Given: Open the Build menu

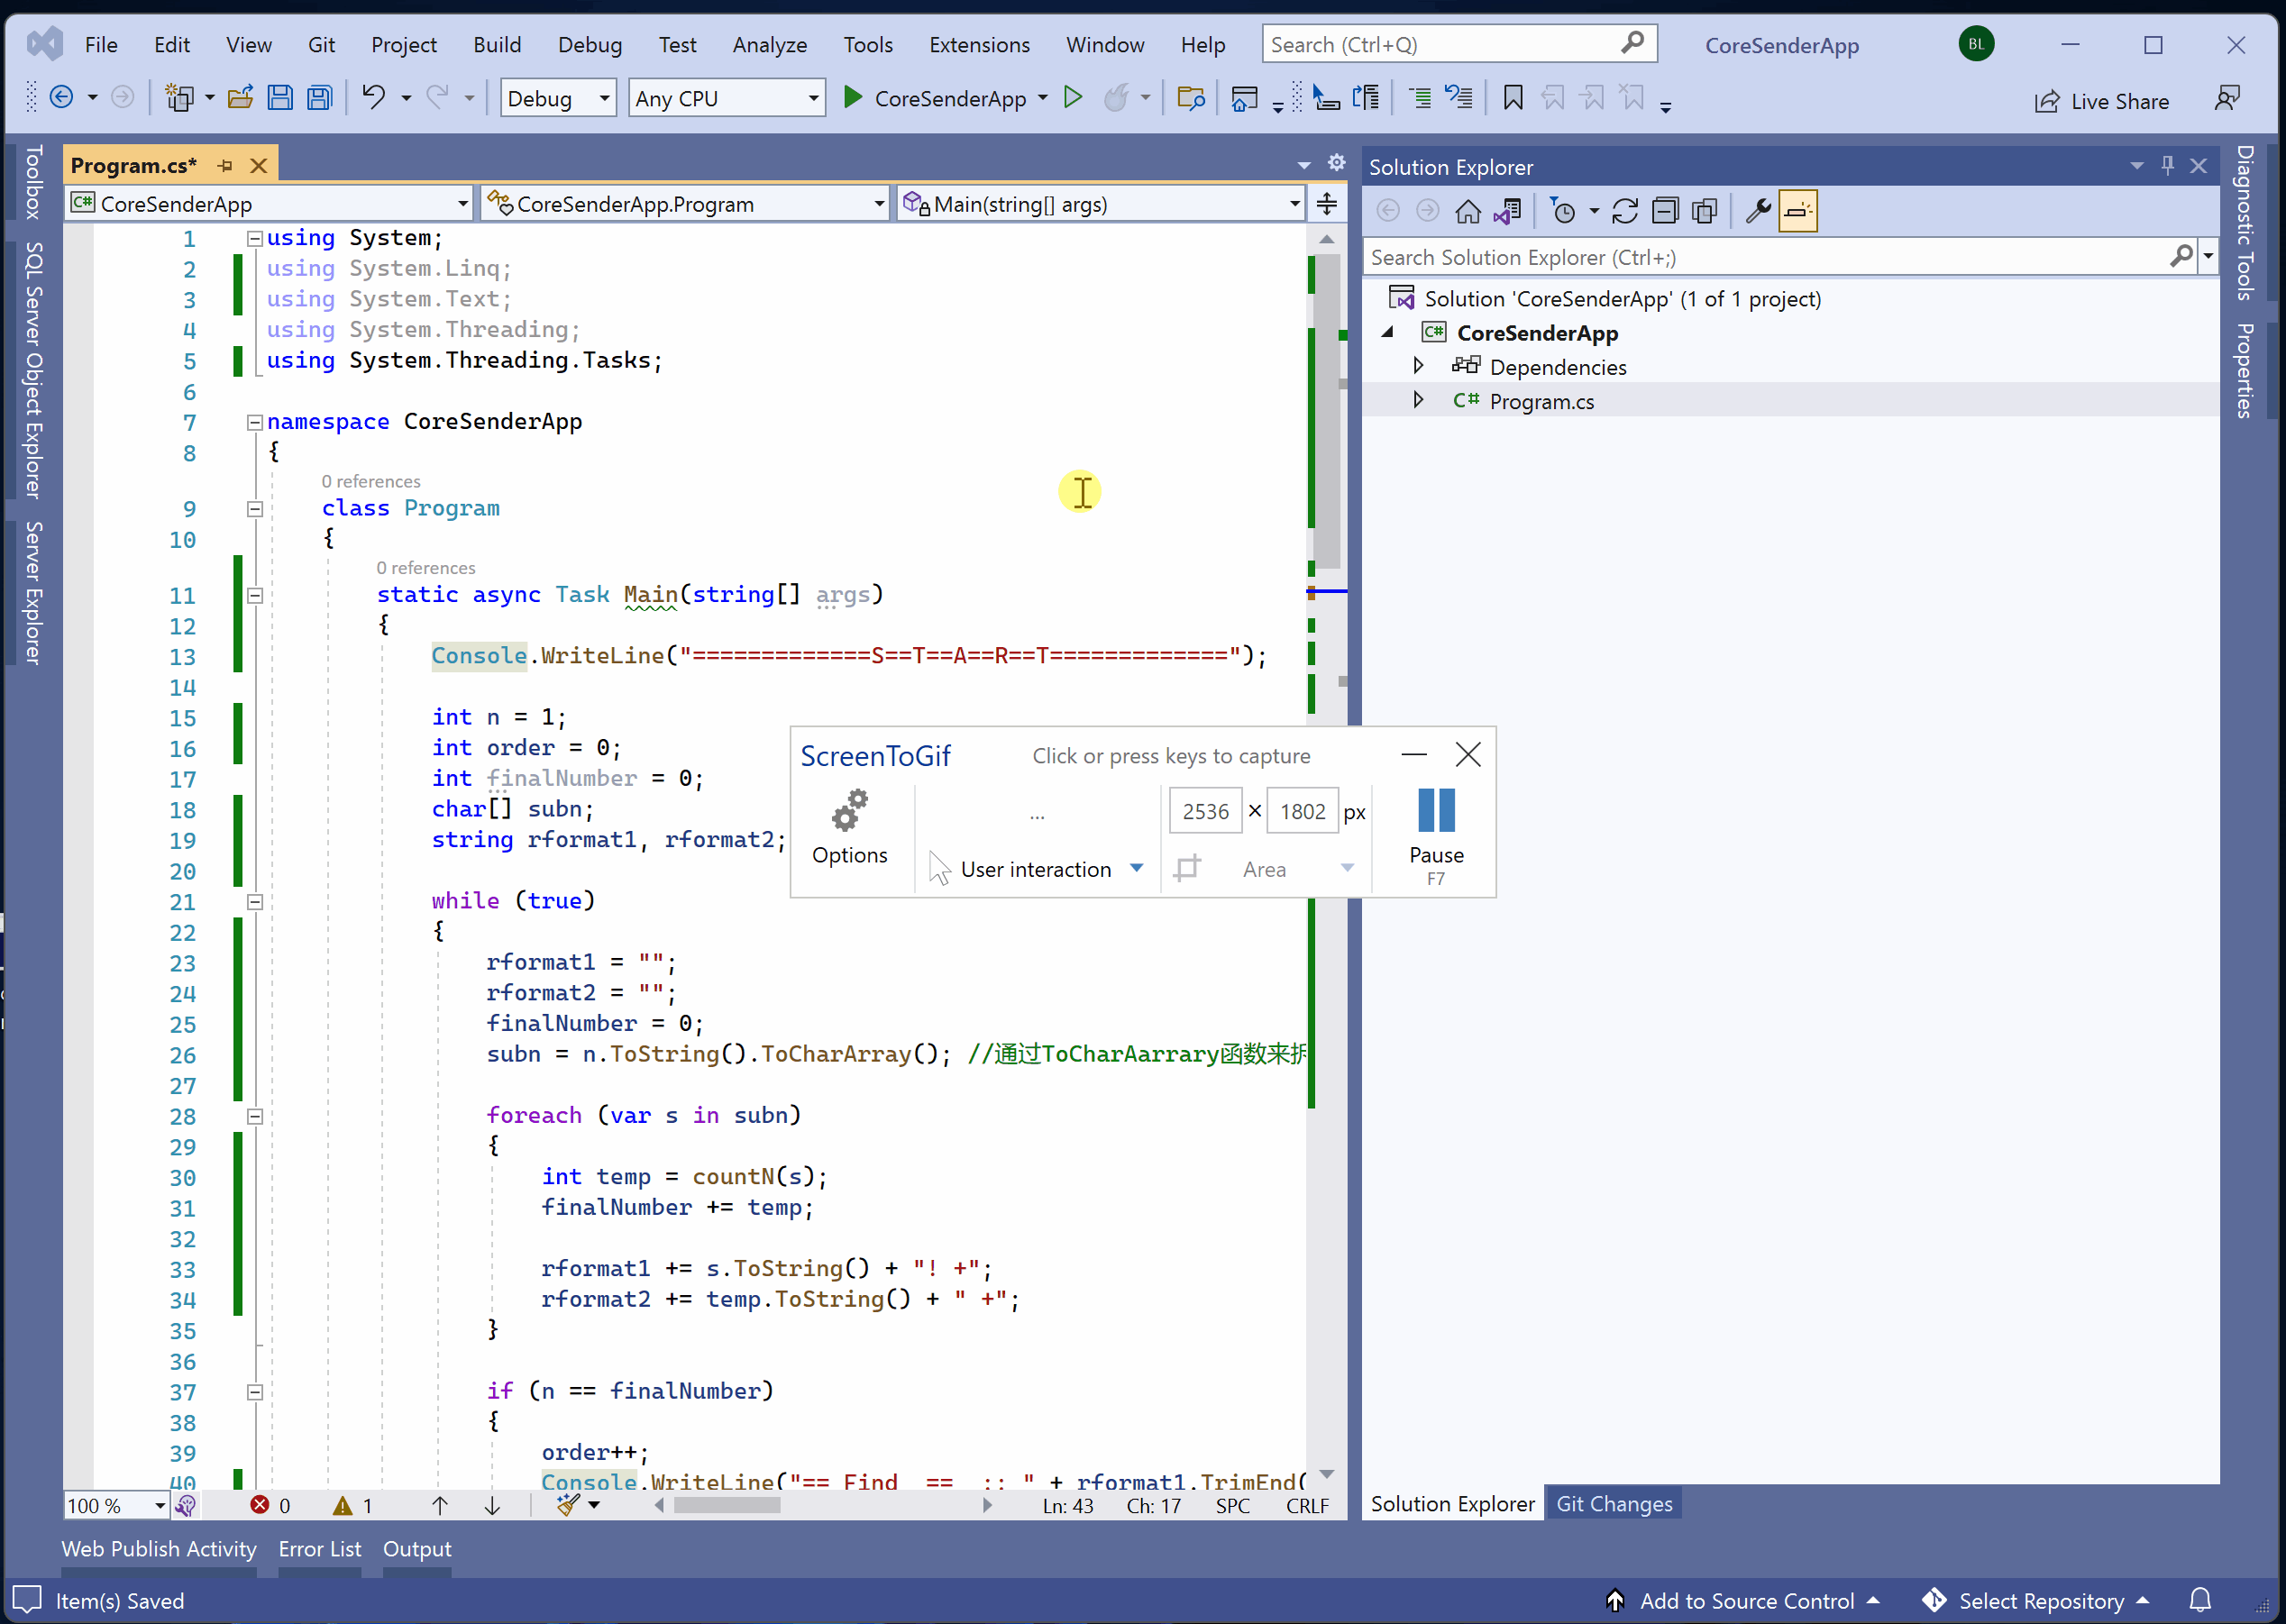Looking at the screenshot, I should coord(496,45).
